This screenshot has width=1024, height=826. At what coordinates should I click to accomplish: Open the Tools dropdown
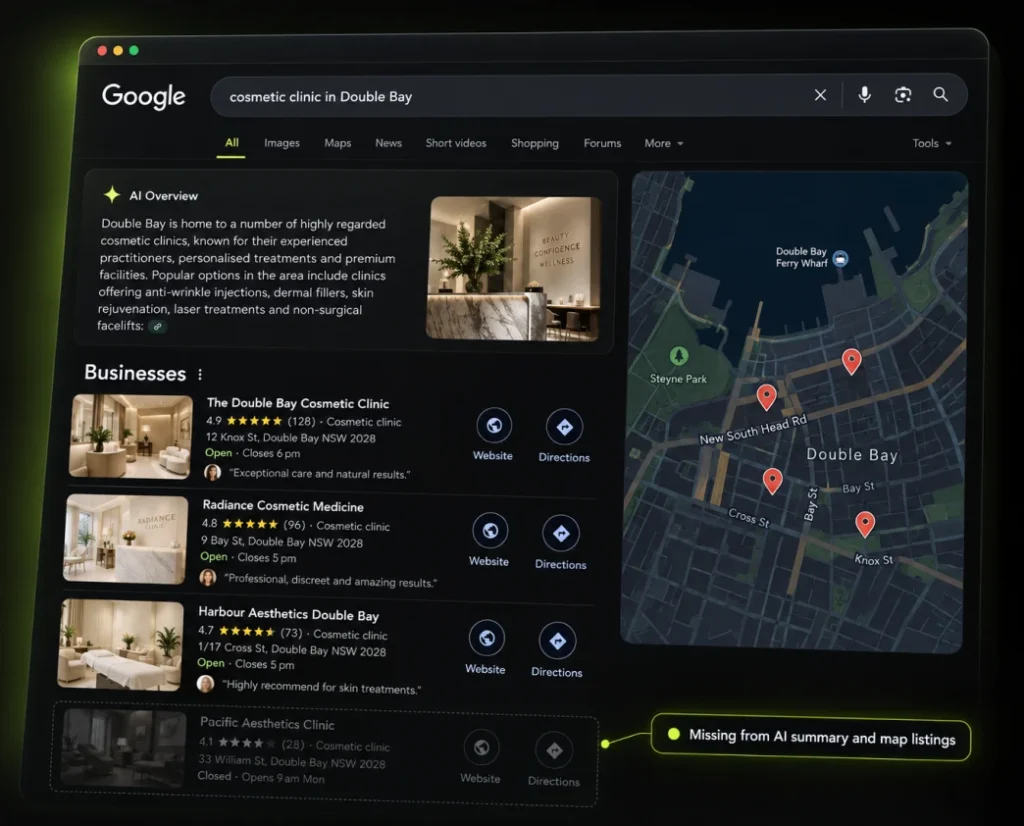tap(932, 143)
